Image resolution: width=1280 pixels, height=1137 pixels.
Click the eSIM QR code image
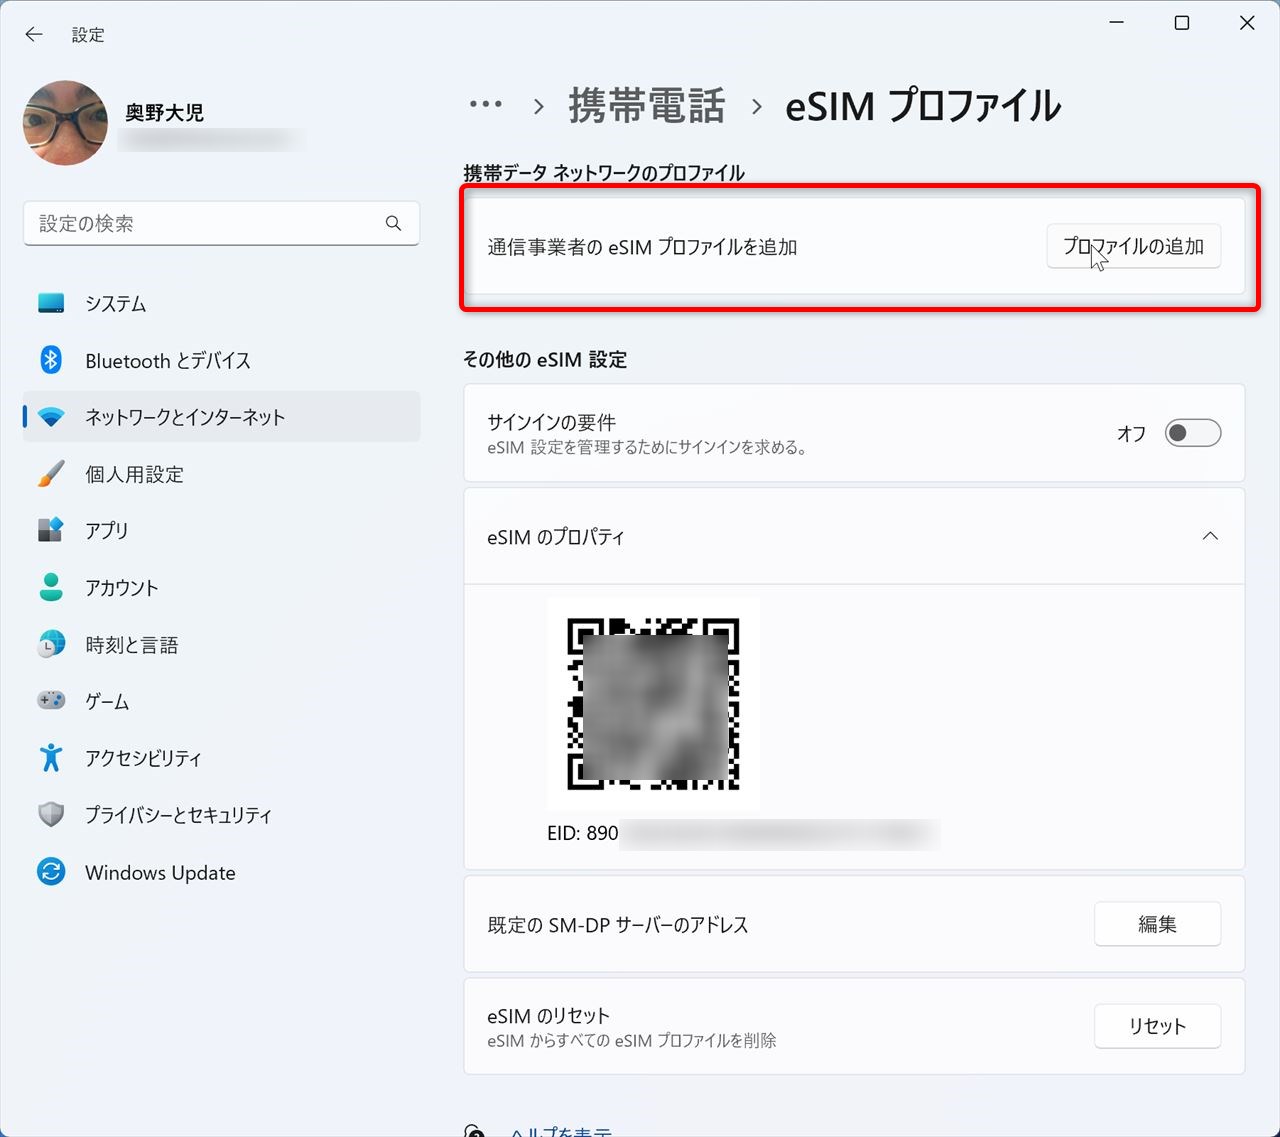[653, 703]
